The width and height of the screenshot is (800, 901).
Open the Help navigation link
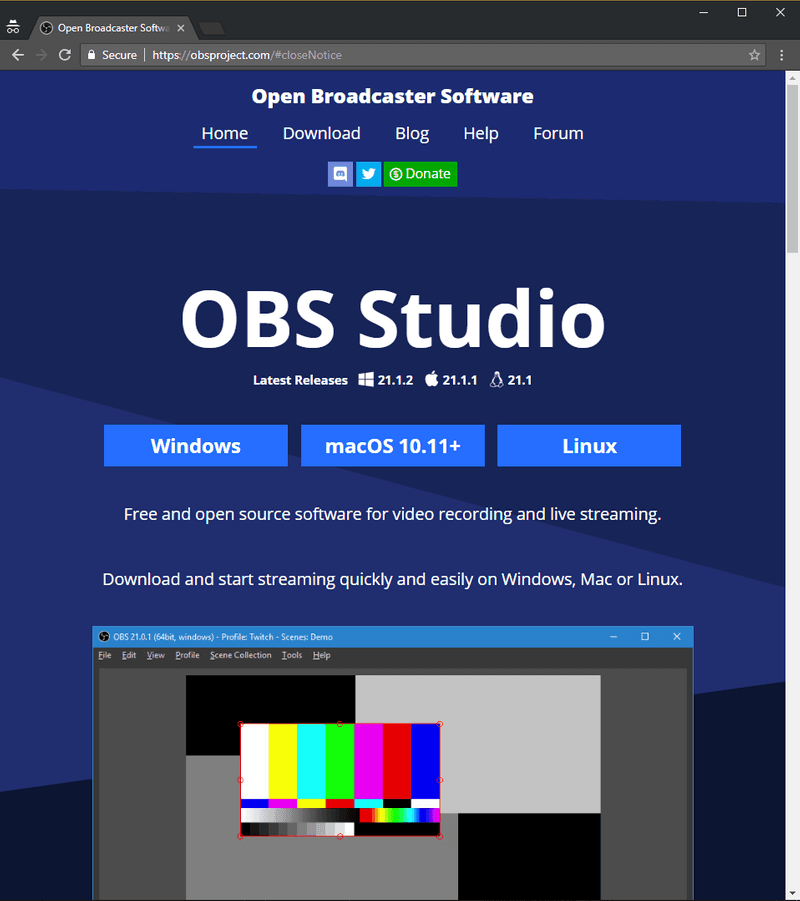click(x=481, y=134)
